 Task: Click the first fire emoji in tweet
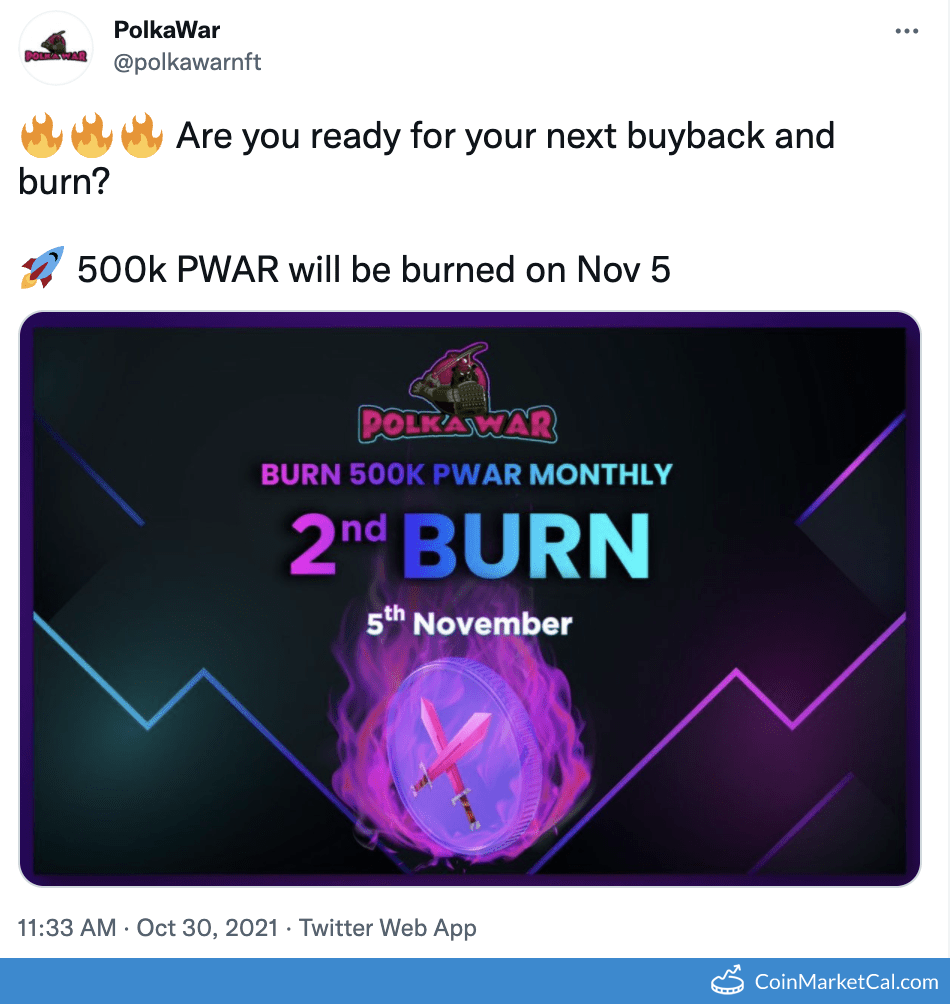[x=41, y=136]
